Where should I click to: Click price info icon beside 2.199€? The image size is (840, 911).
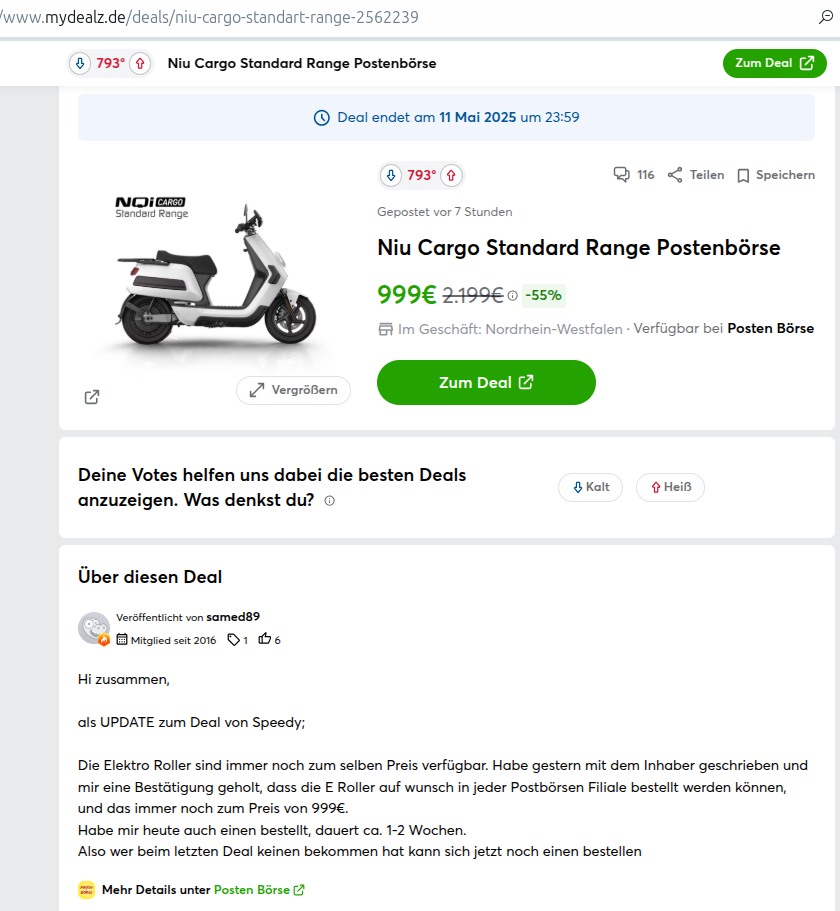pos(513,296)
